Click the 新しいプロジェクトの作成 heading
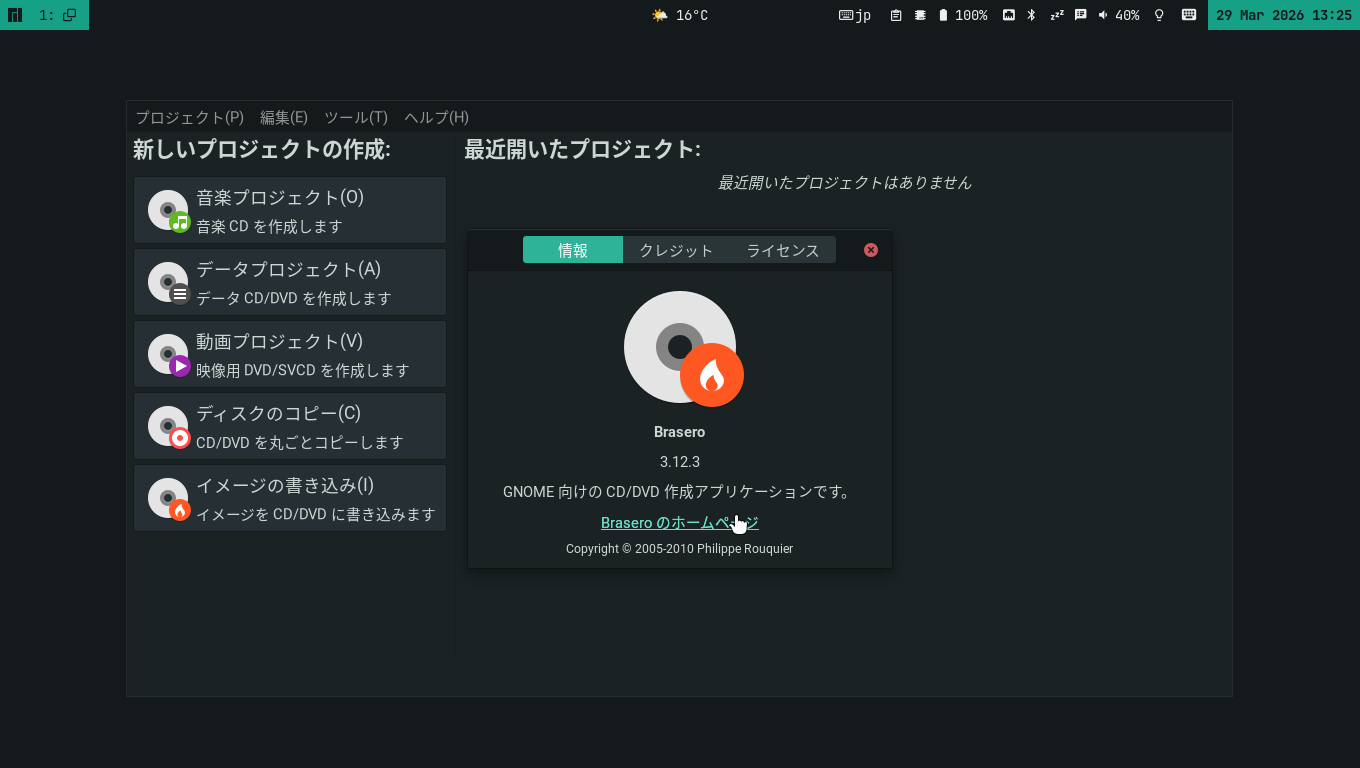 point(262,150)
